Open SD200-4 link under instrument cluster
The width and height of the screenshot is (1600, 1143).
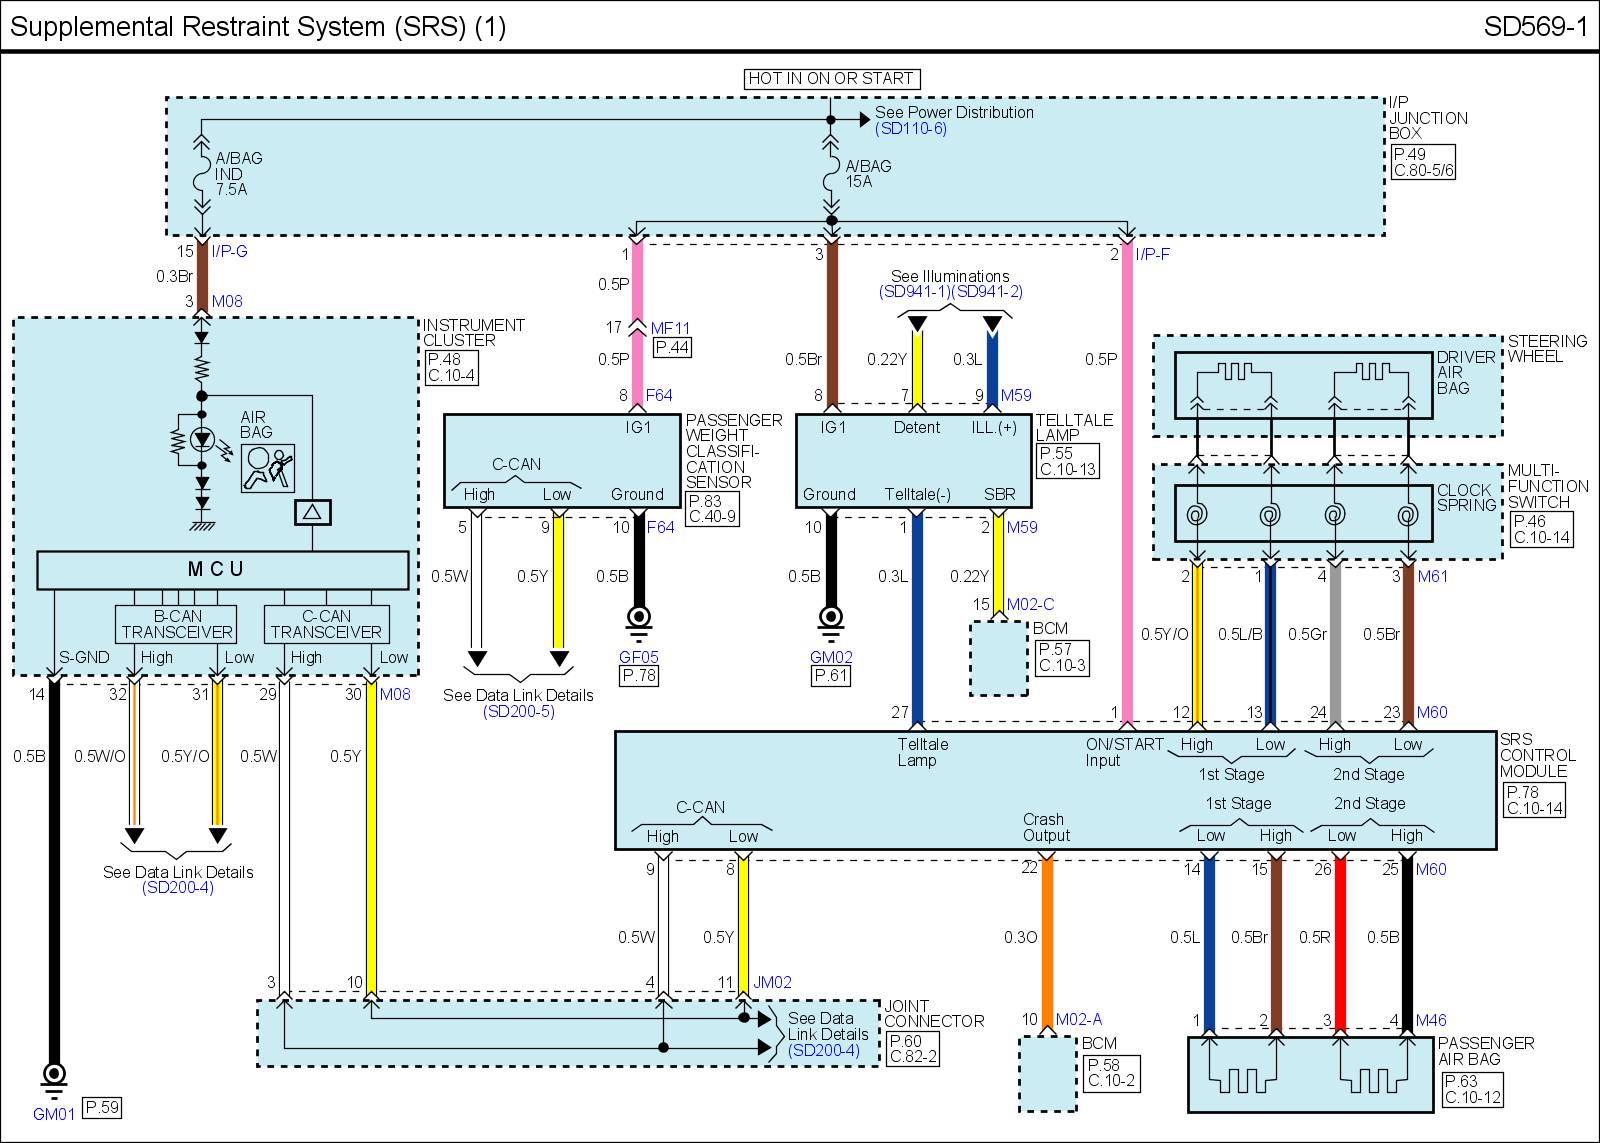178,888
